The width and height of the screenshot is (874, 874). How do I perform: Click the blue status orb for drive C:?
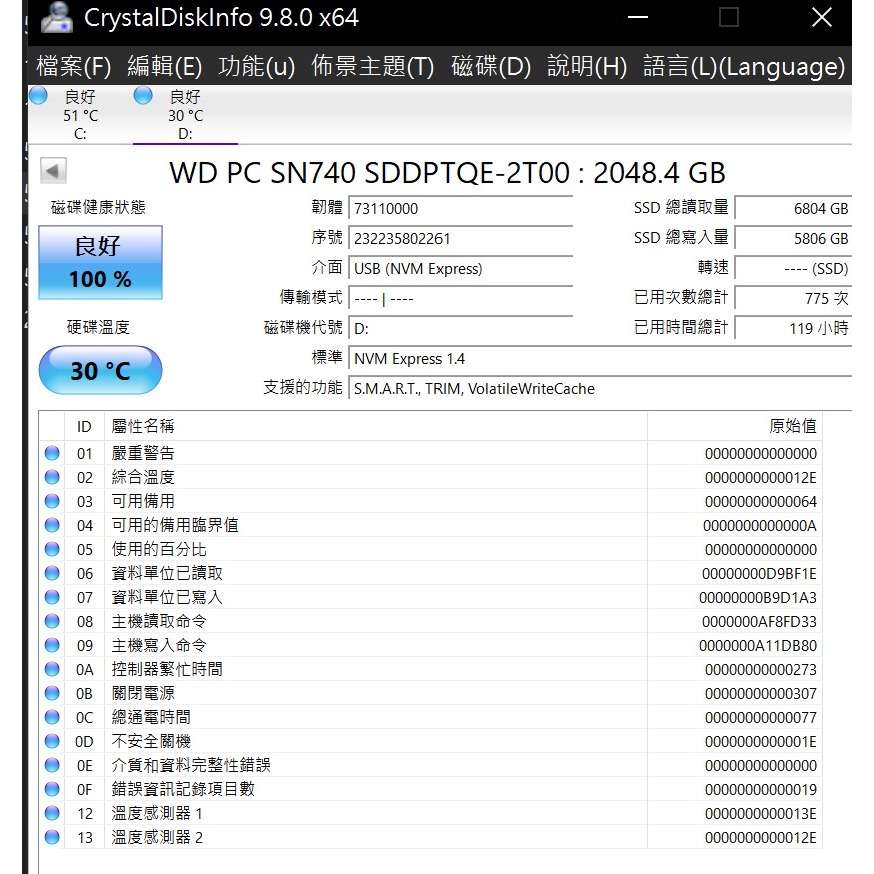point(38,95)
